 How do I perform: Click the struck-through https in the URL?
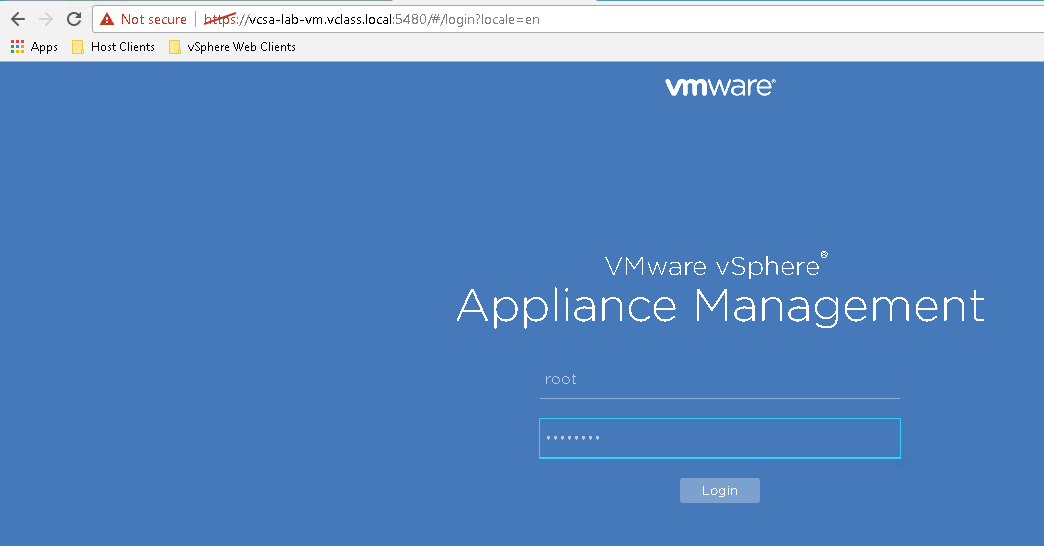[x=218, y=19]
